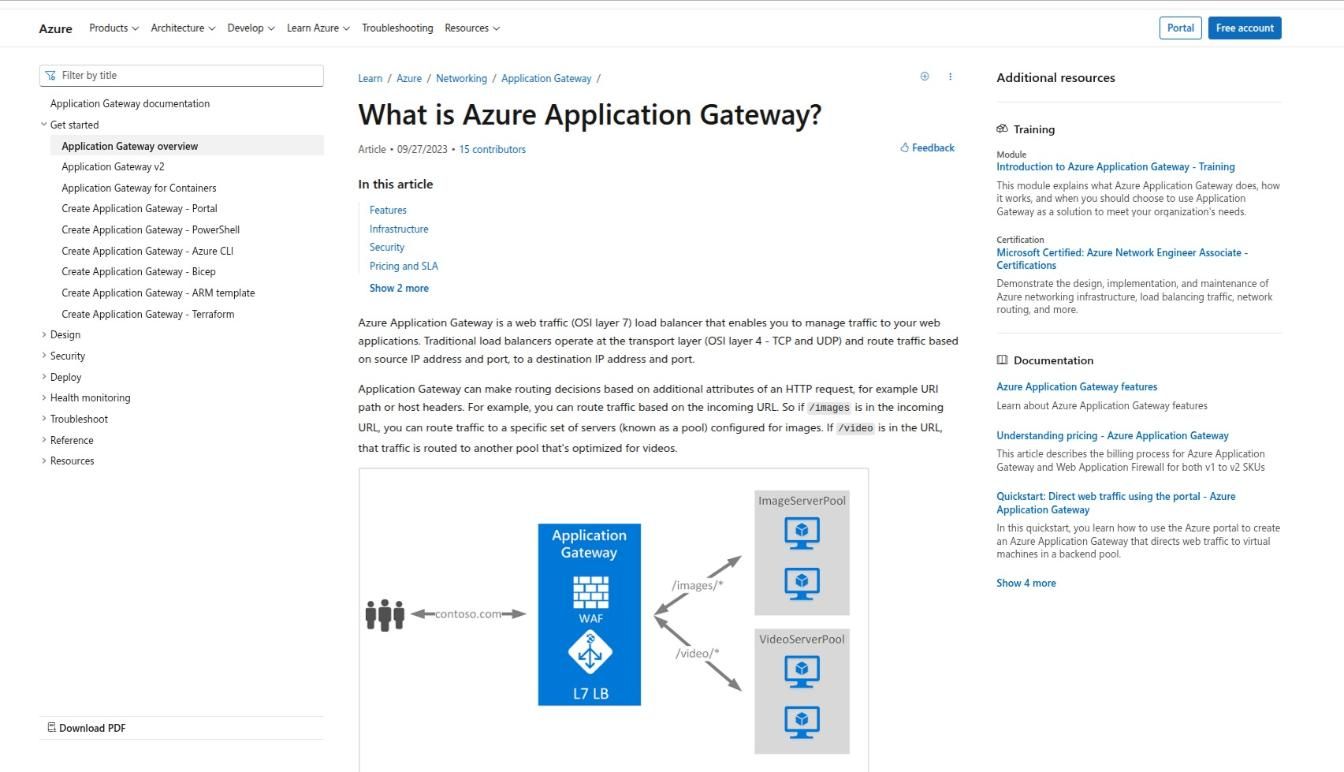Expand the Security tree section

pos(63,356)
